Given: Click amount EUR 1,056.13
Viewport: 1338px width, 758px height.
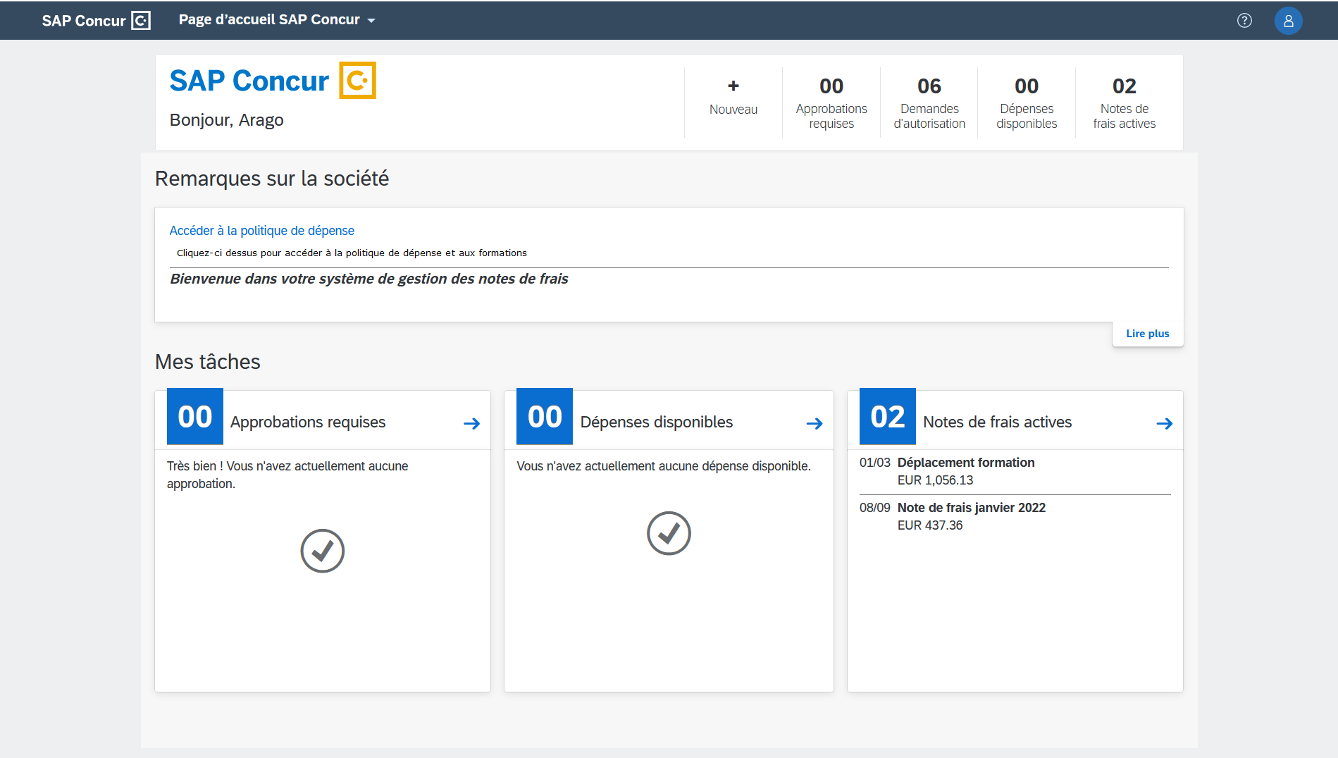Looking at the screenshot, I should 935,480.
